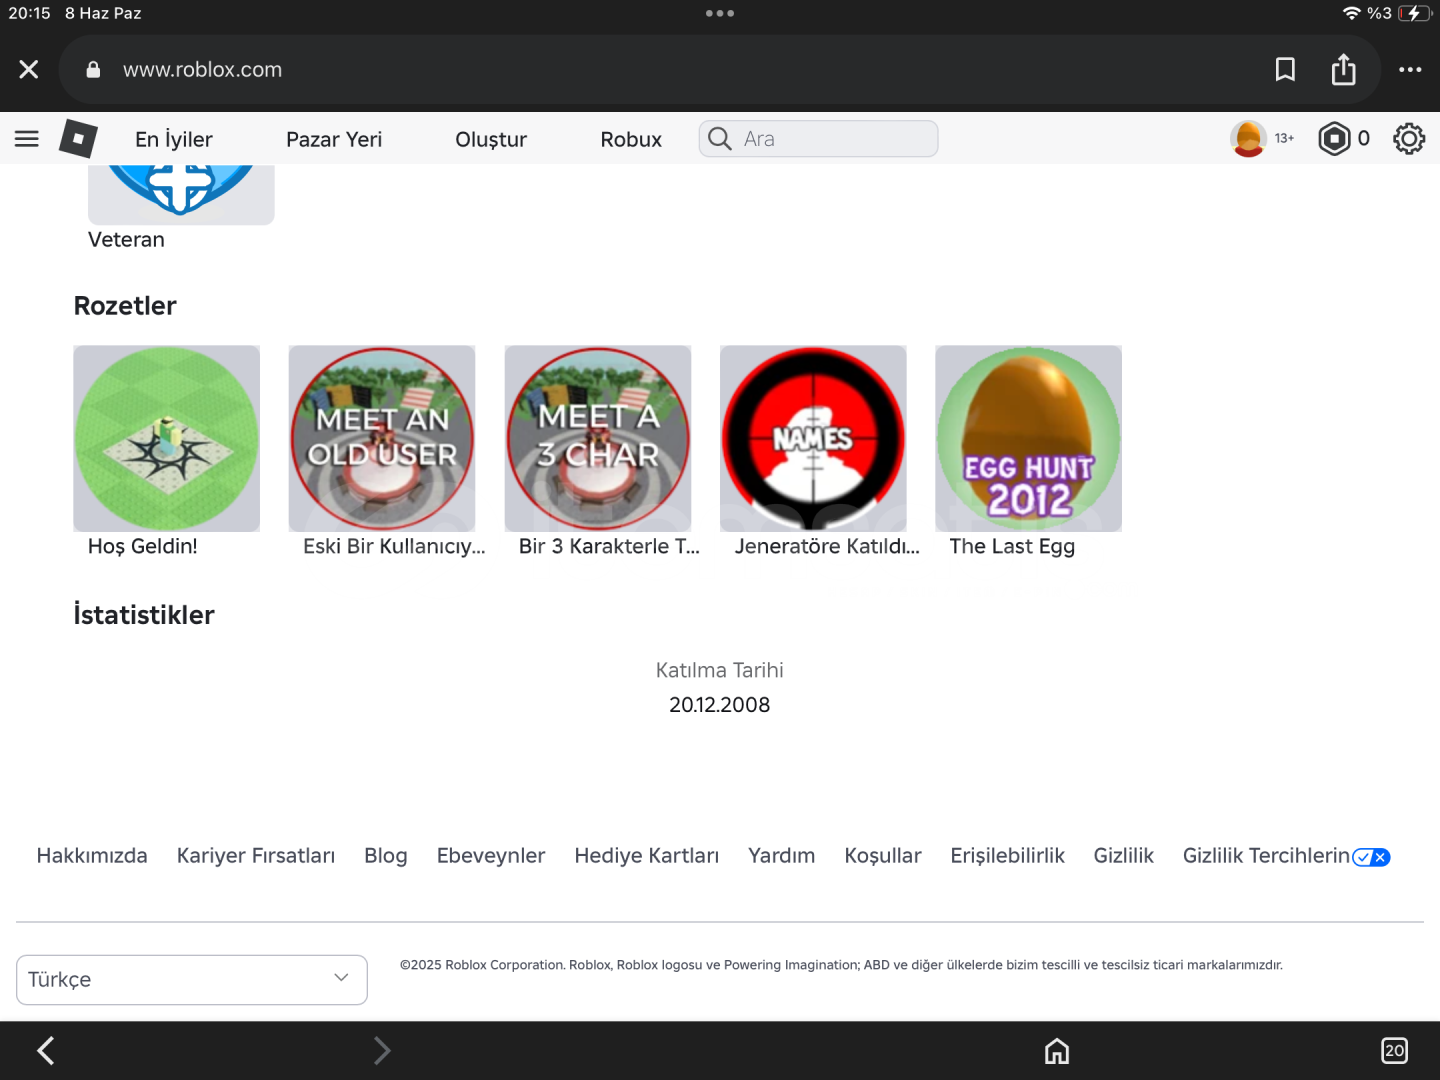
Task: Open the Names generator badge image
Action: click(x=813, y=438)
